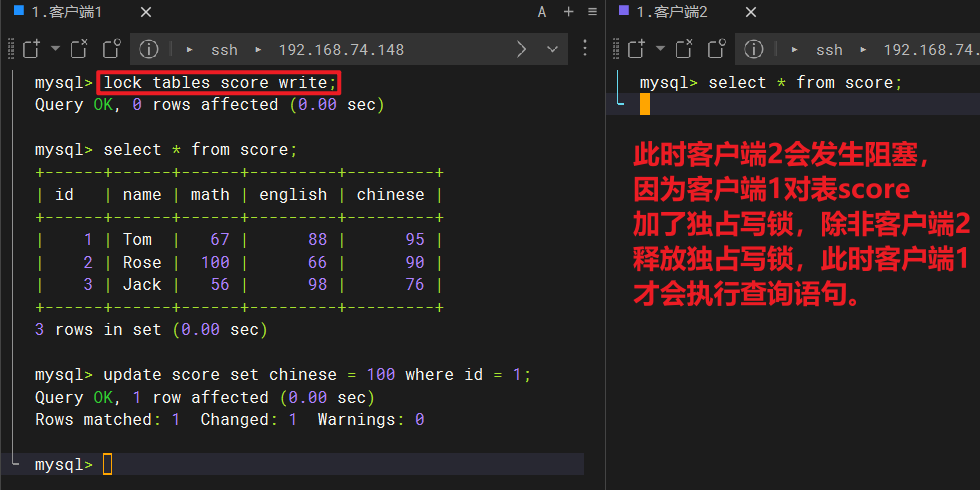Click 'select * from score;' in 客户端1 terminal
The width and height of the screenshot is (980, 490).
pyautogui.click(x=200, y=150)
